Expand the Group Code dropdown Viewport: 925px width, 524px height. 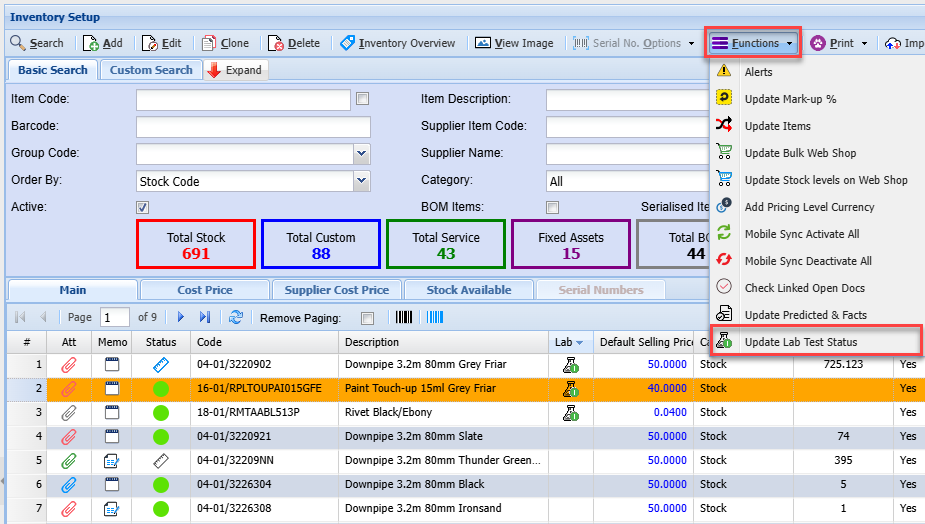tap(361, 154)
